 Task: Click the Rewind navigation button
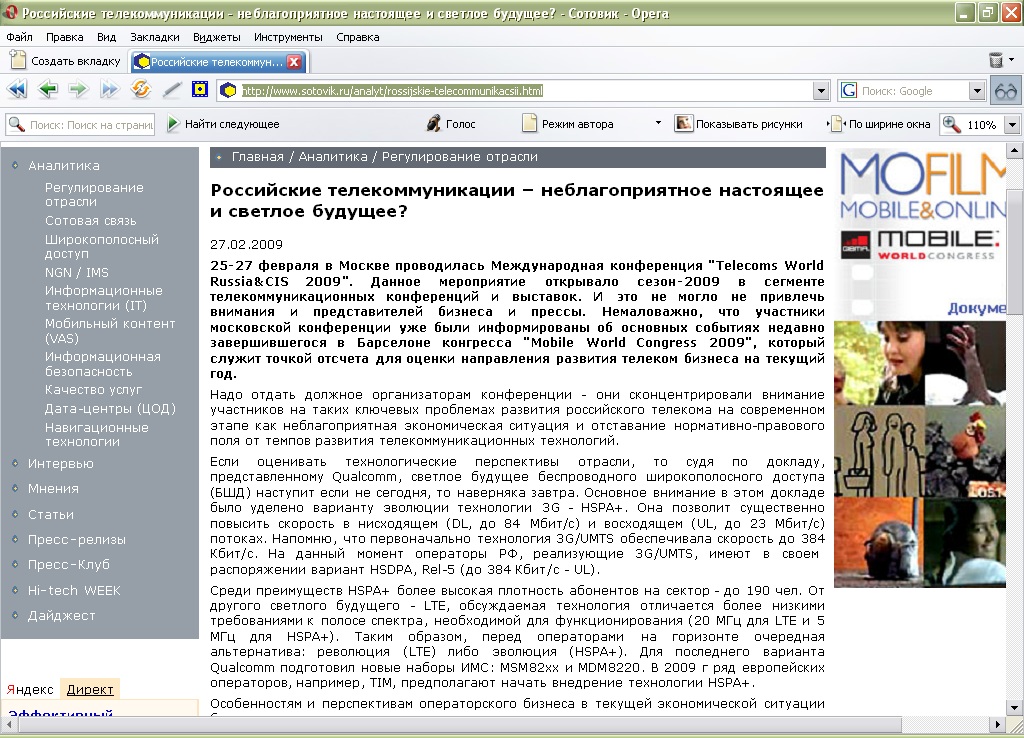tap(17, 89)
